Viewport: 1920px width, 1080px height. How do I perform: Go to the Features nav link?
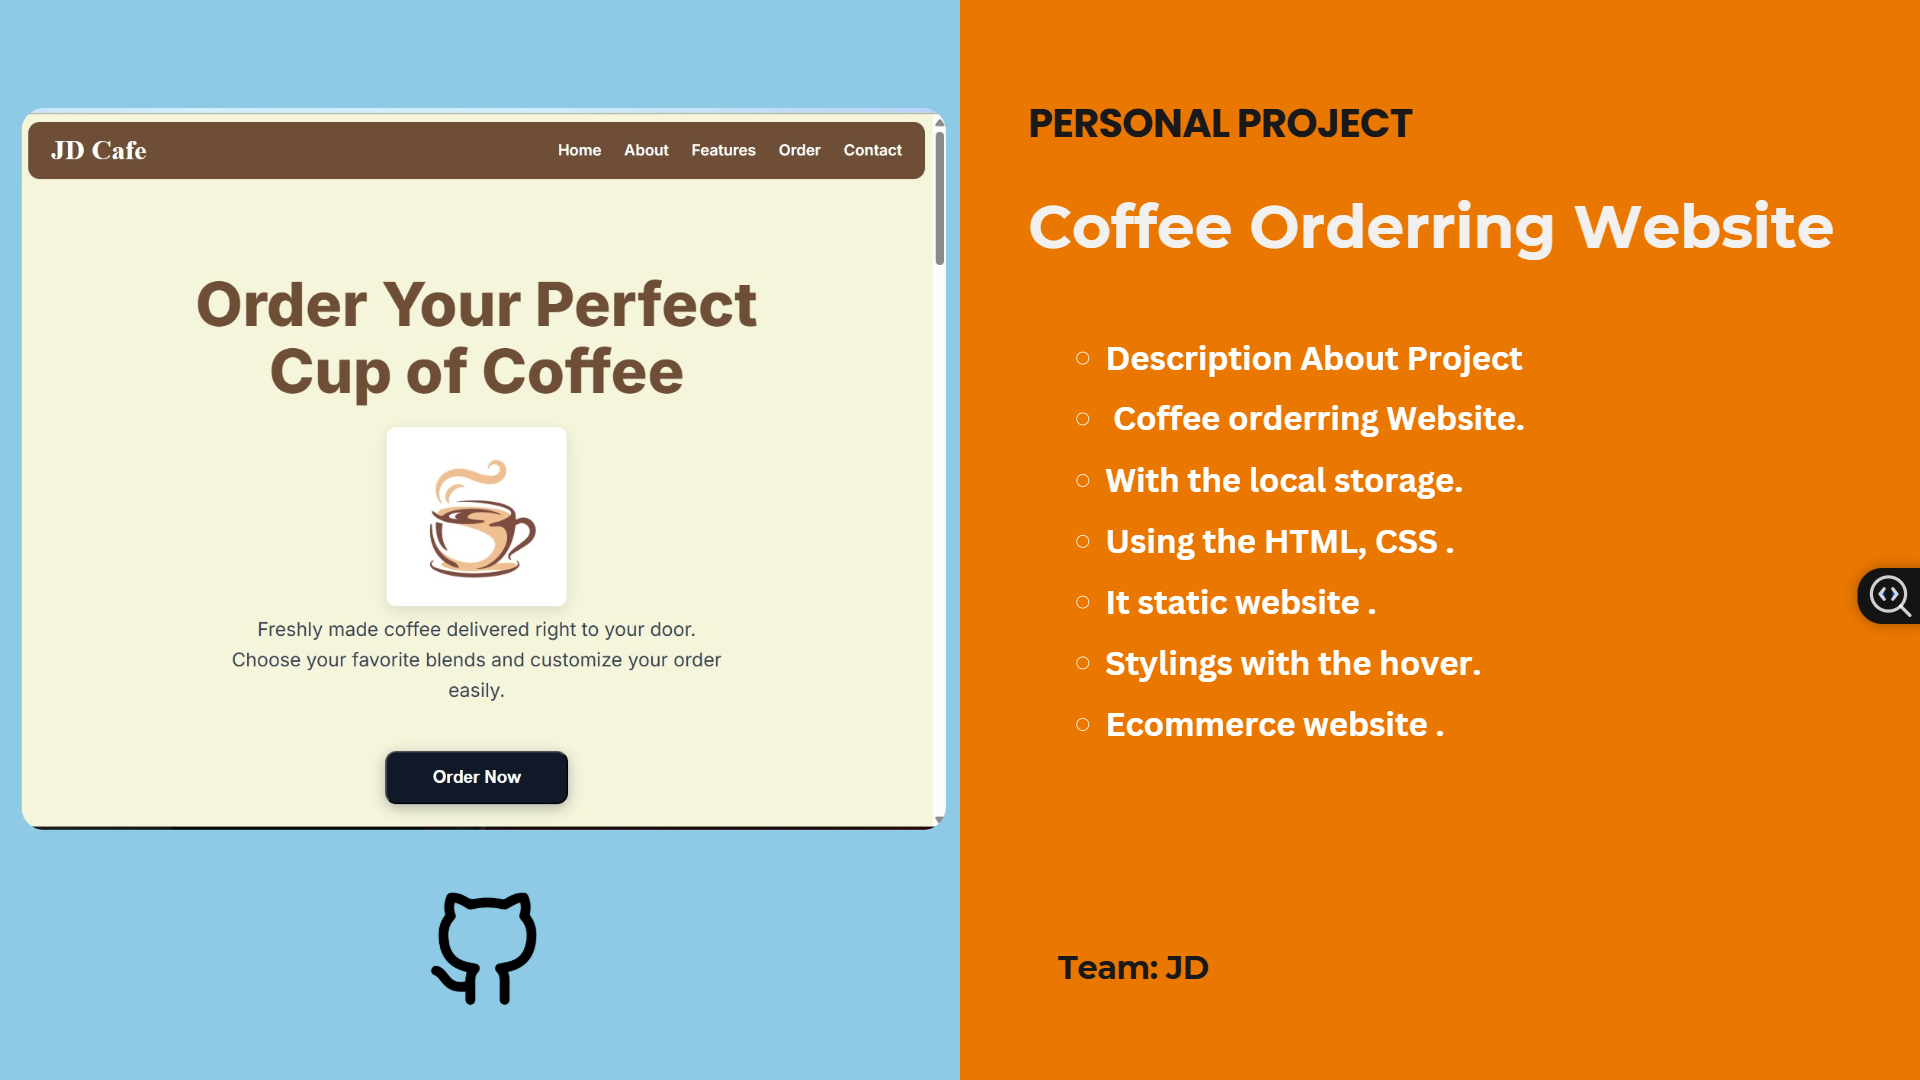click(723, 150)
